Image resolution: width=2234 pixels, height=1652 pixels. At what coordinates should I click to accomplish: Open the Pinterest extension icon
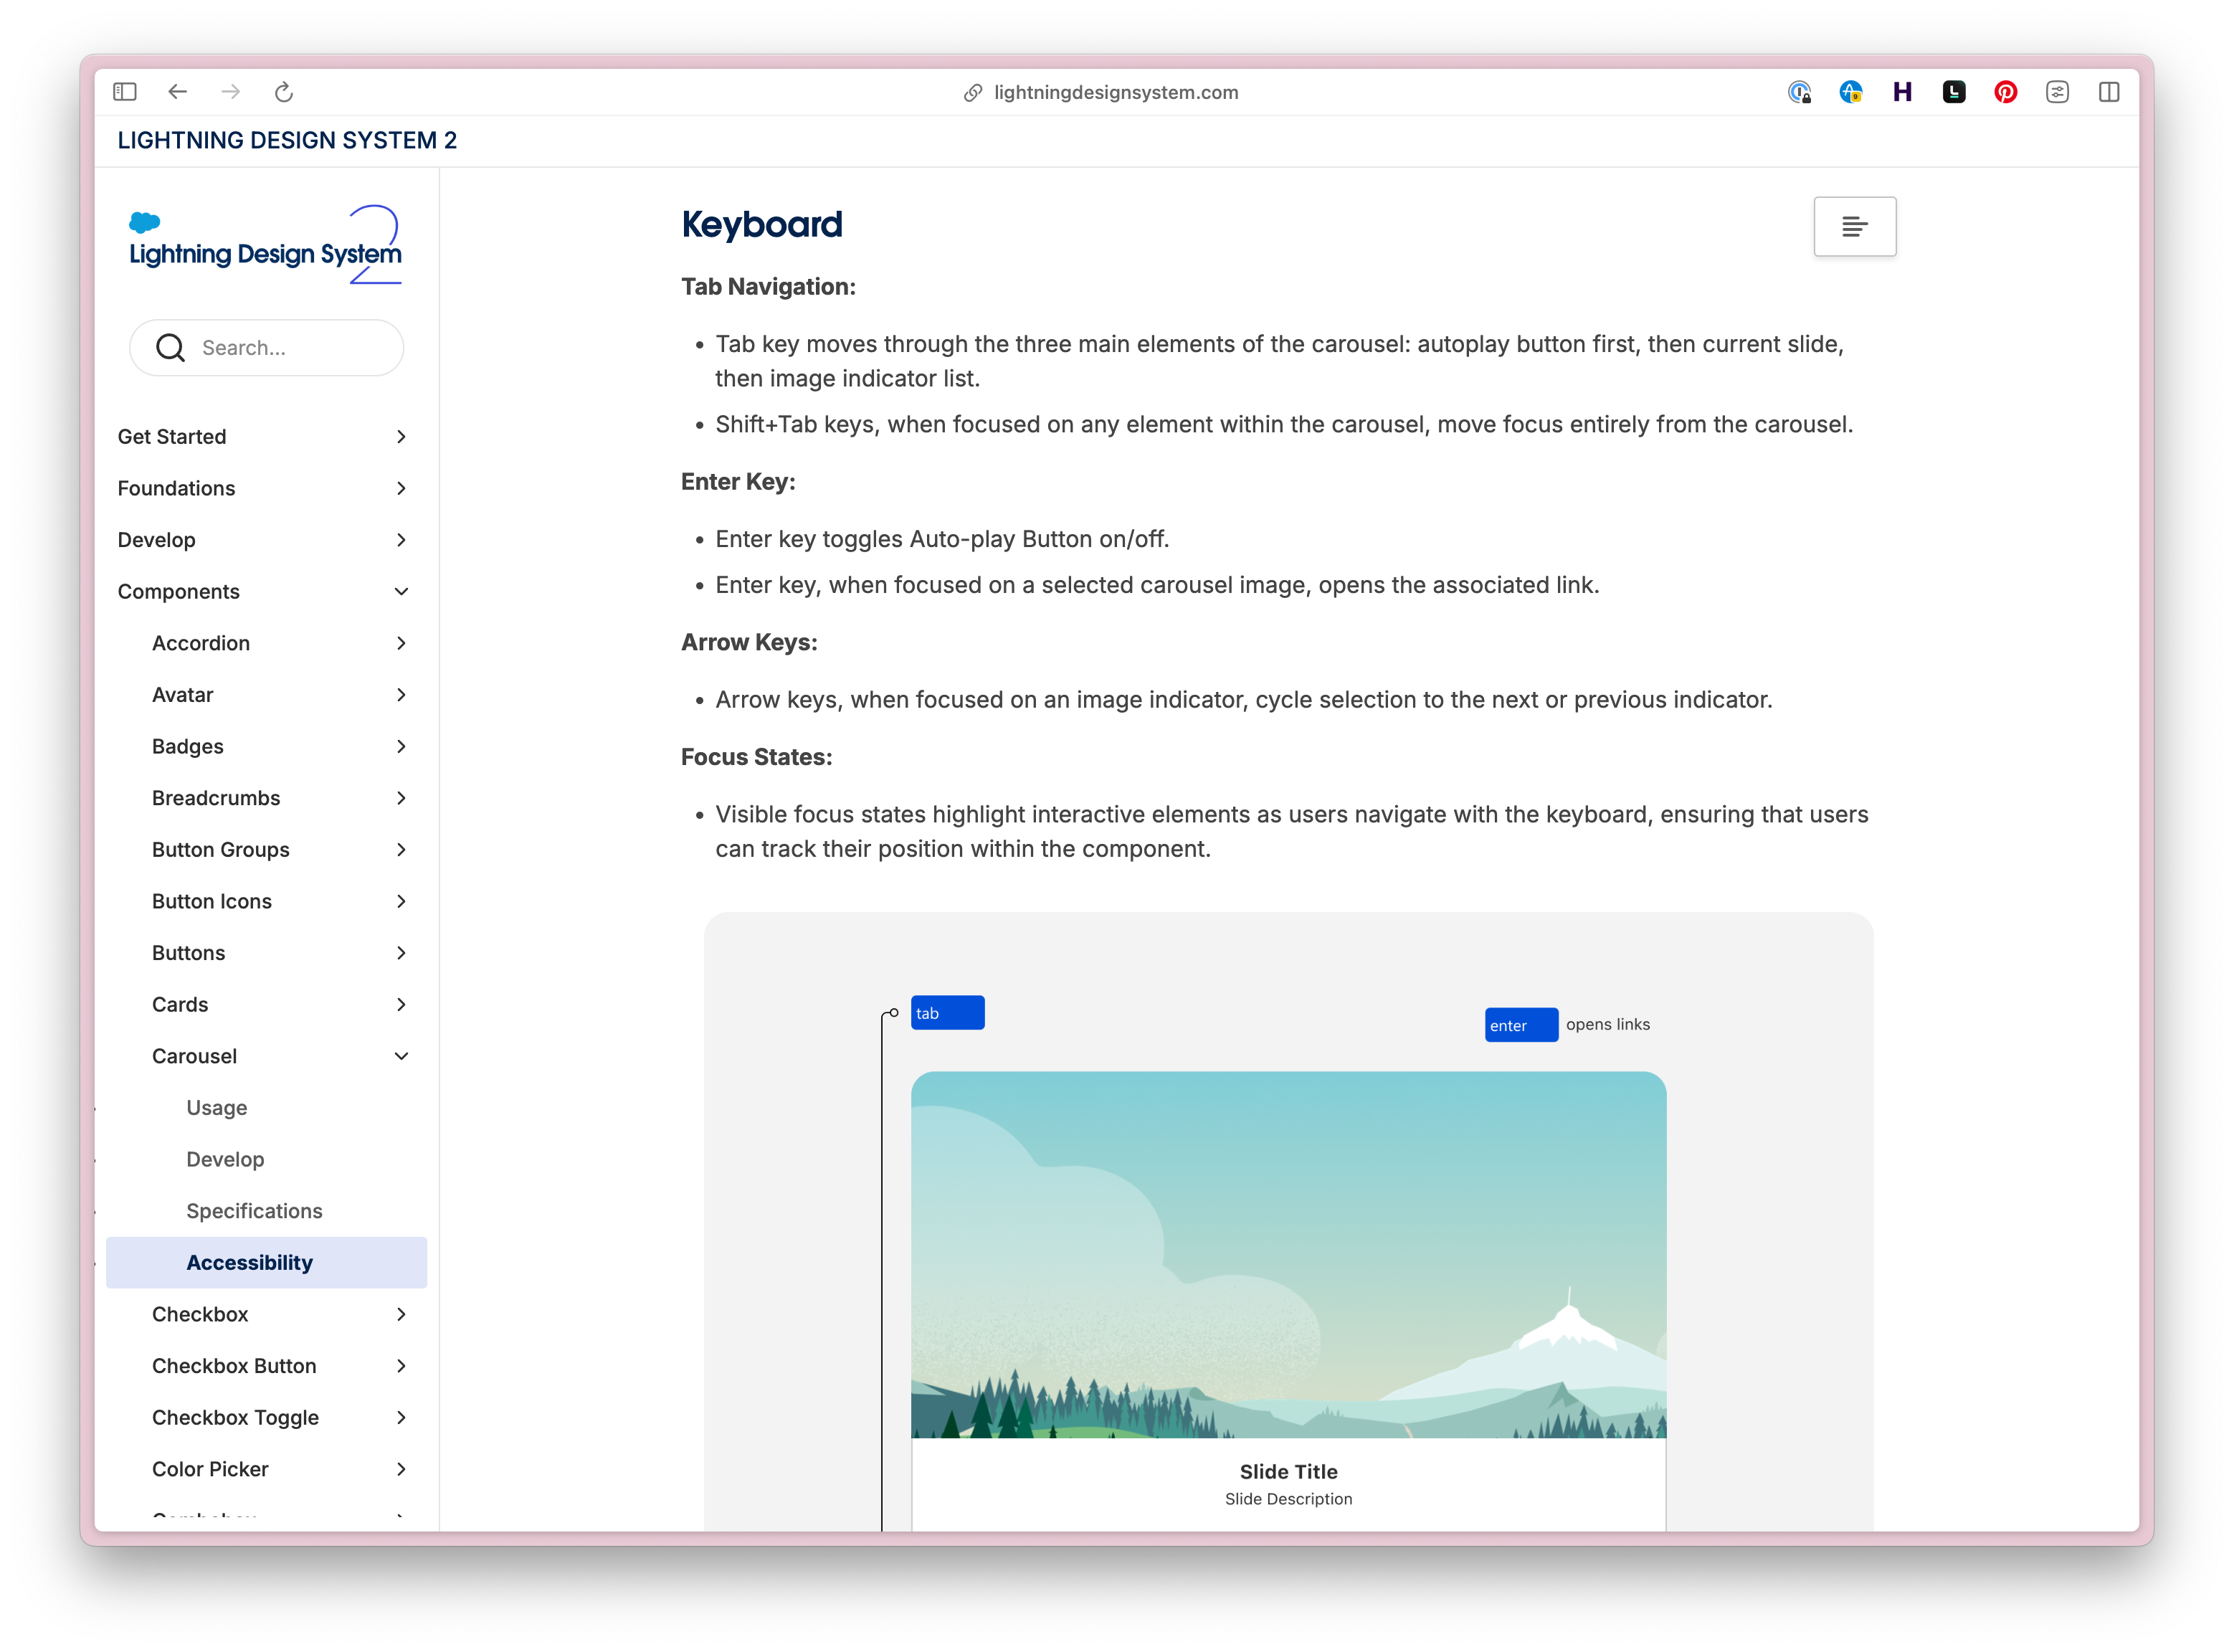pyautogui.click(x=2005, y=92)
